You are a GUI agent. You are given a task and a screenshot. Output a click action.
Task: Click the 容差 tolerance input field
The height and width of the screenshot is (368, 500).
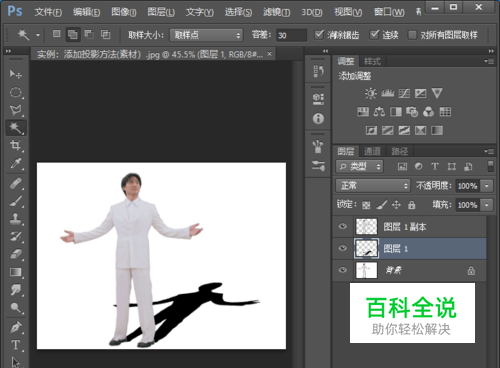[291, 35]
